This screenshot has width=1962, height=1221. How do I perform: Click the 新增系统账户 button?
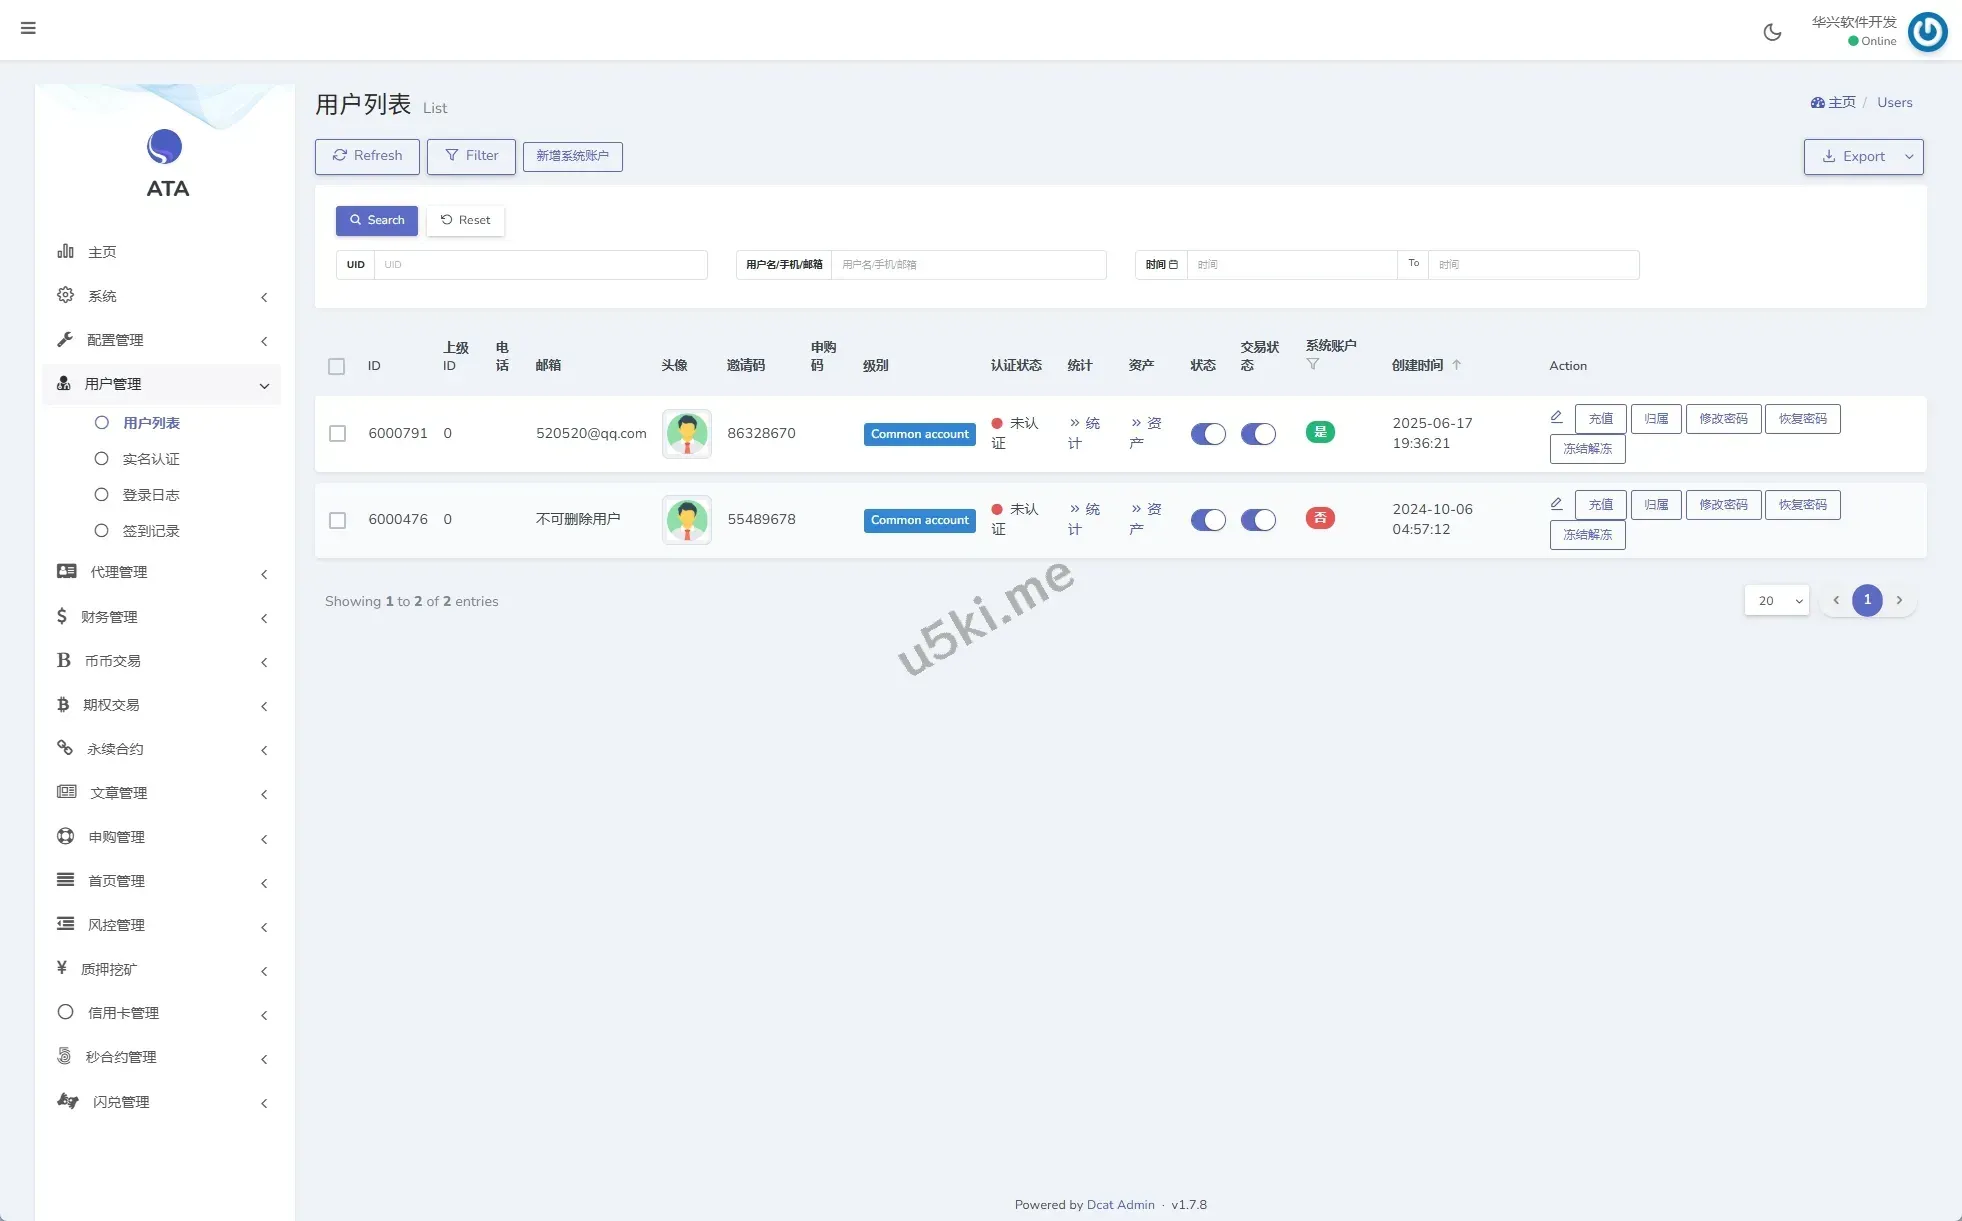(572, 156)
